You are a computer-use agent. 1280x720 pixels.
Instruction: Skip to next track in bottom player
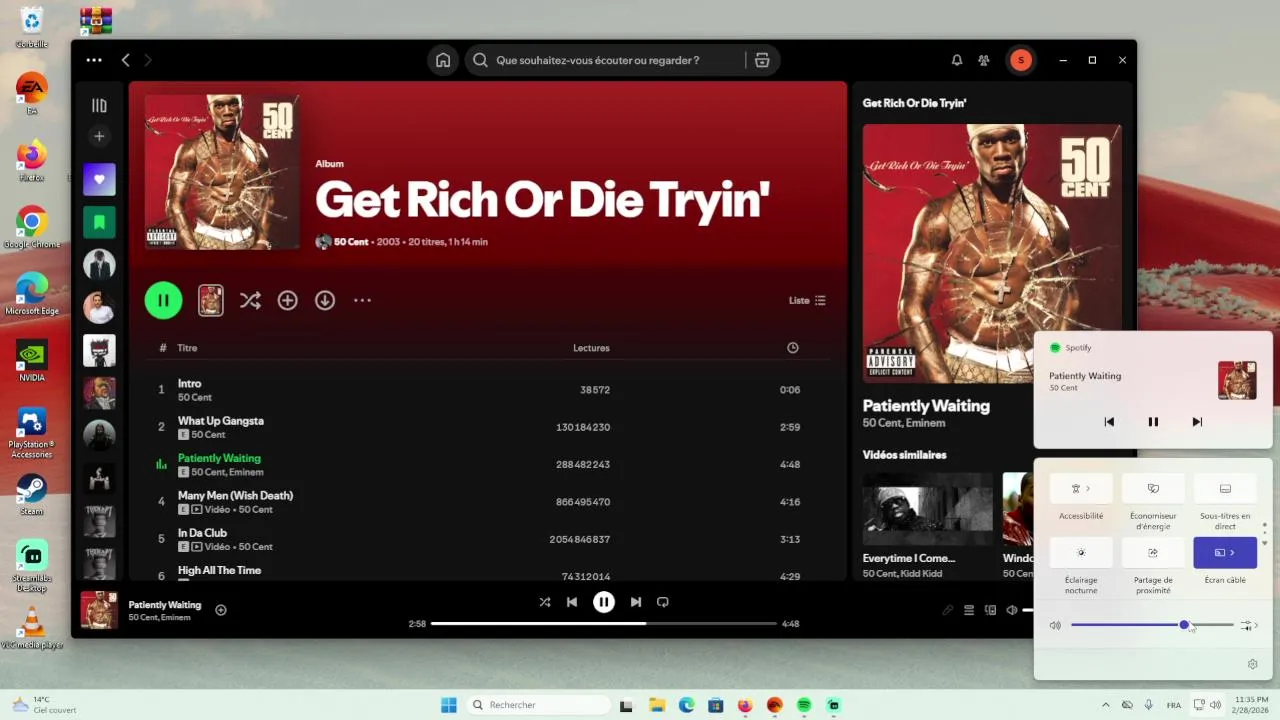[636, 602]
